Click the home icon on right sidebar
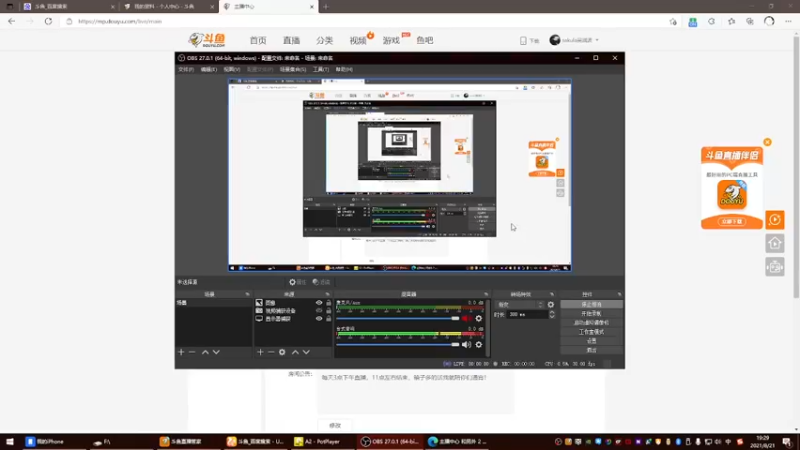Viewport: 800px width, 450px height. [x=774, y=243]
